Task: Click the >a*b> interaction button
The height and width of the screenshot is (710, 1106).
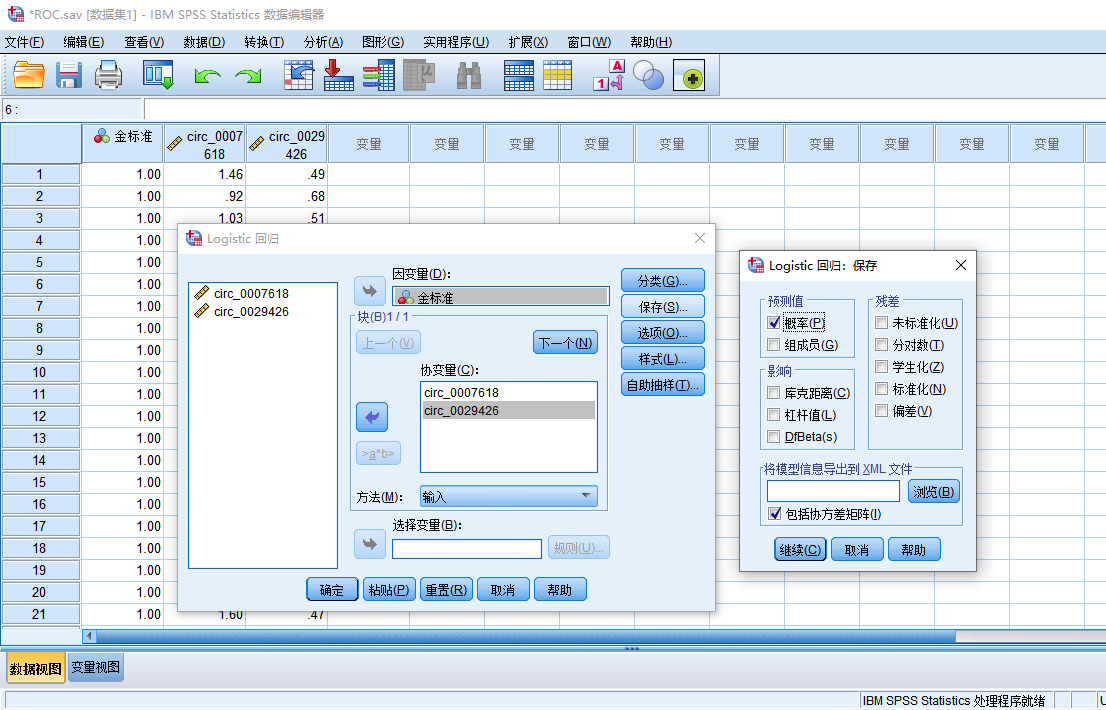Action: tap(379, 453)
